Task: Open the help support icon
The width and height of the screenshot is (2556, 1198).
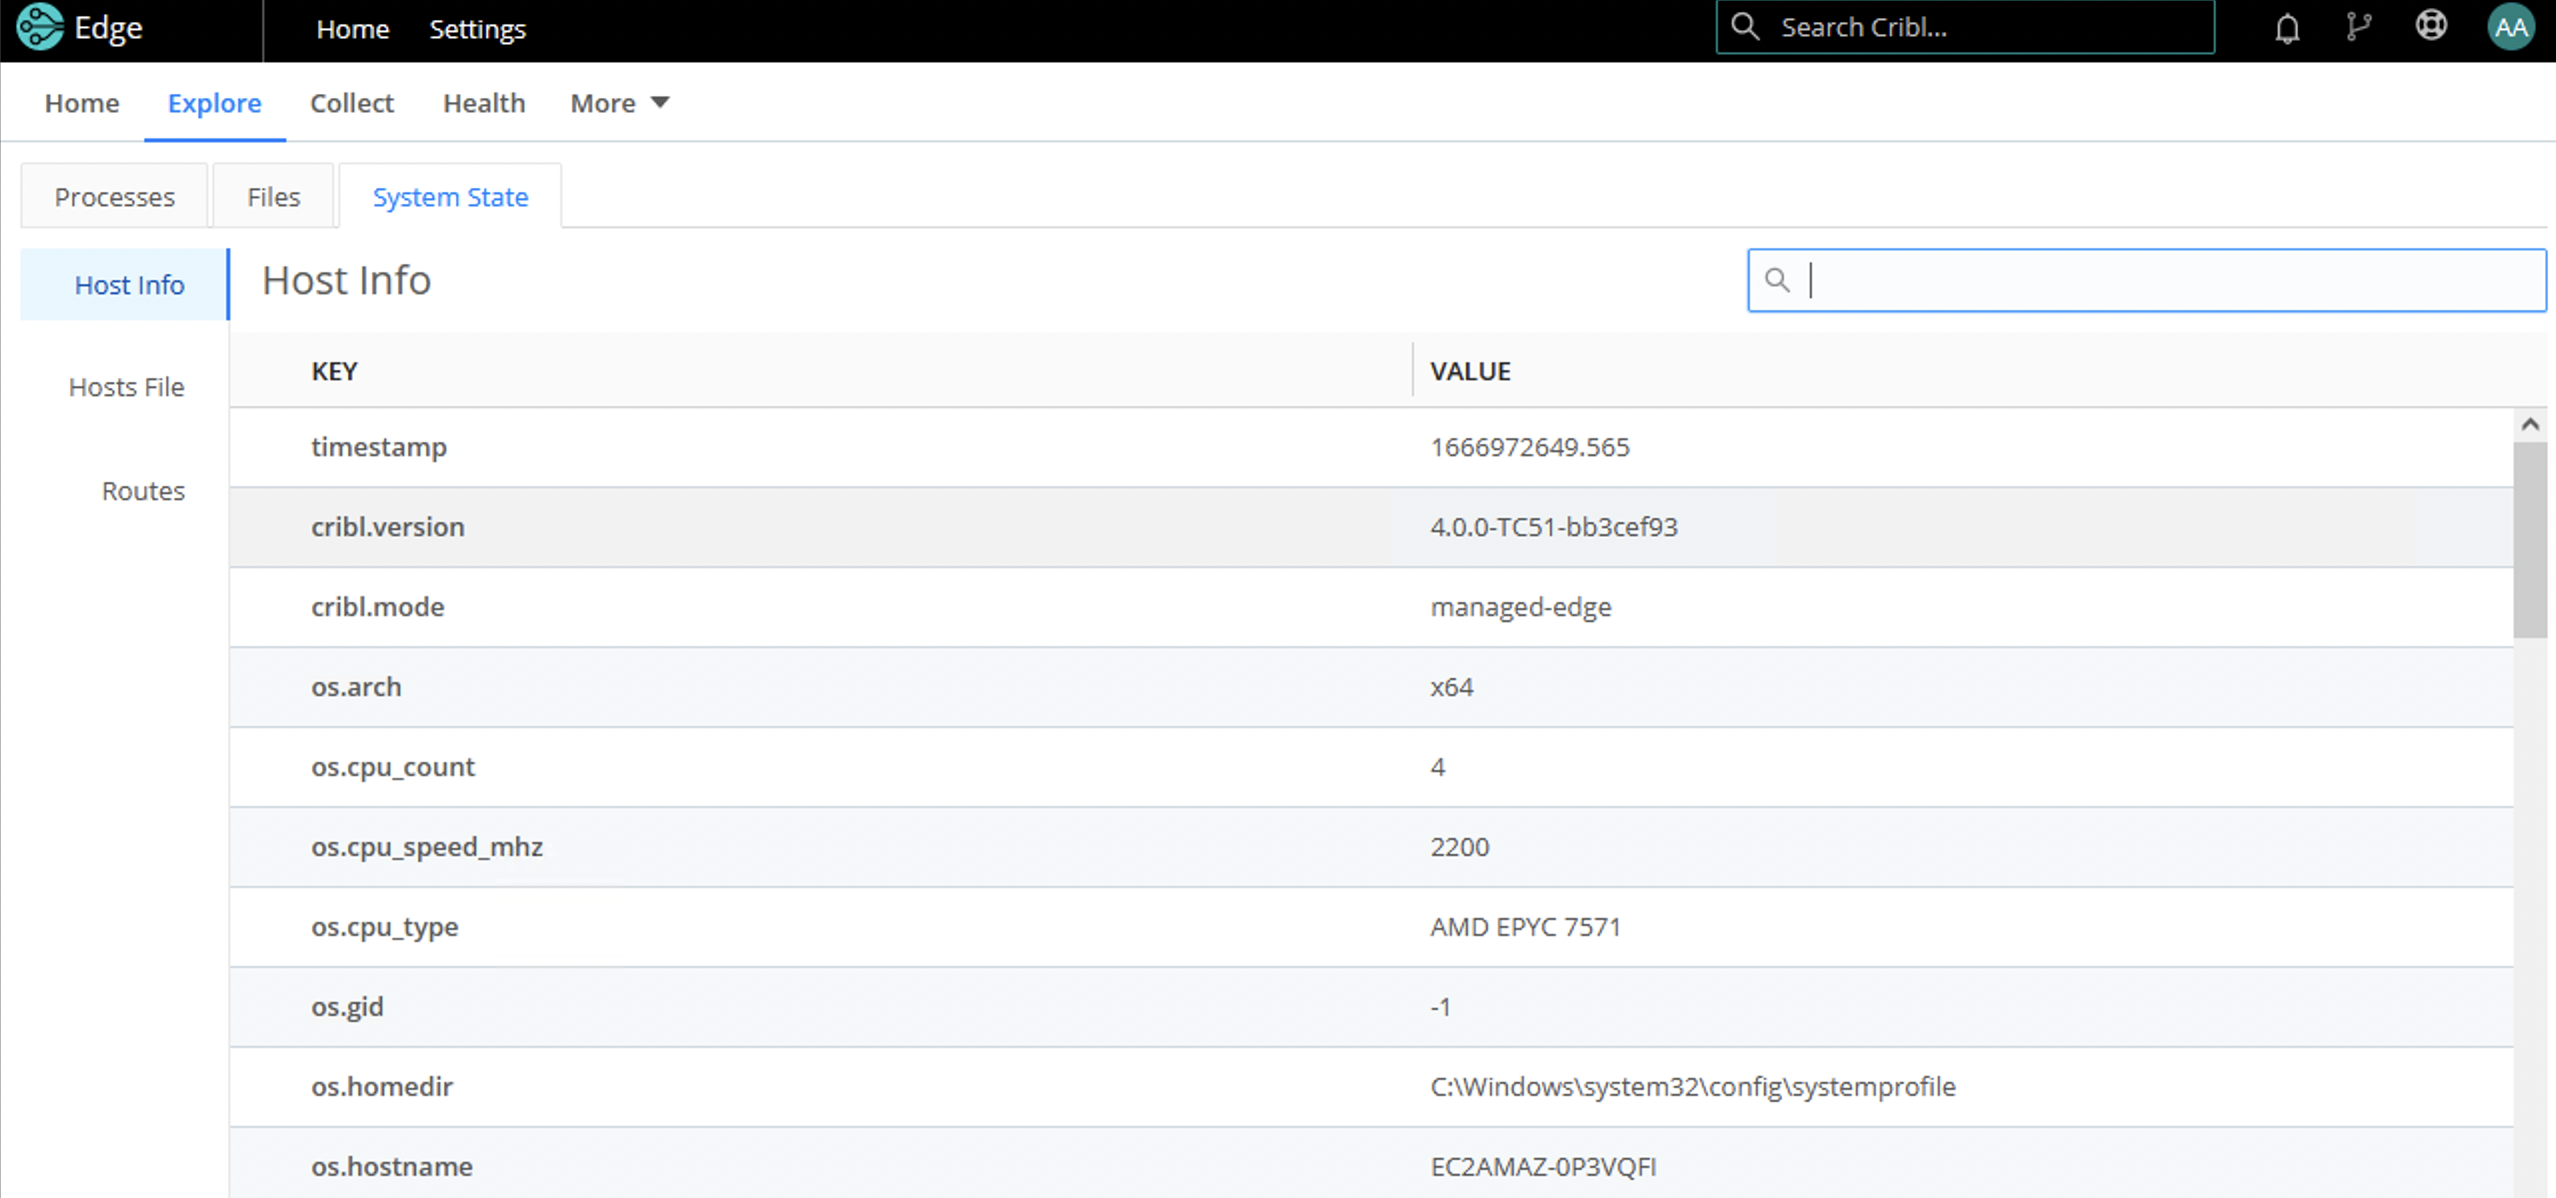Action: click(2432, 27)
